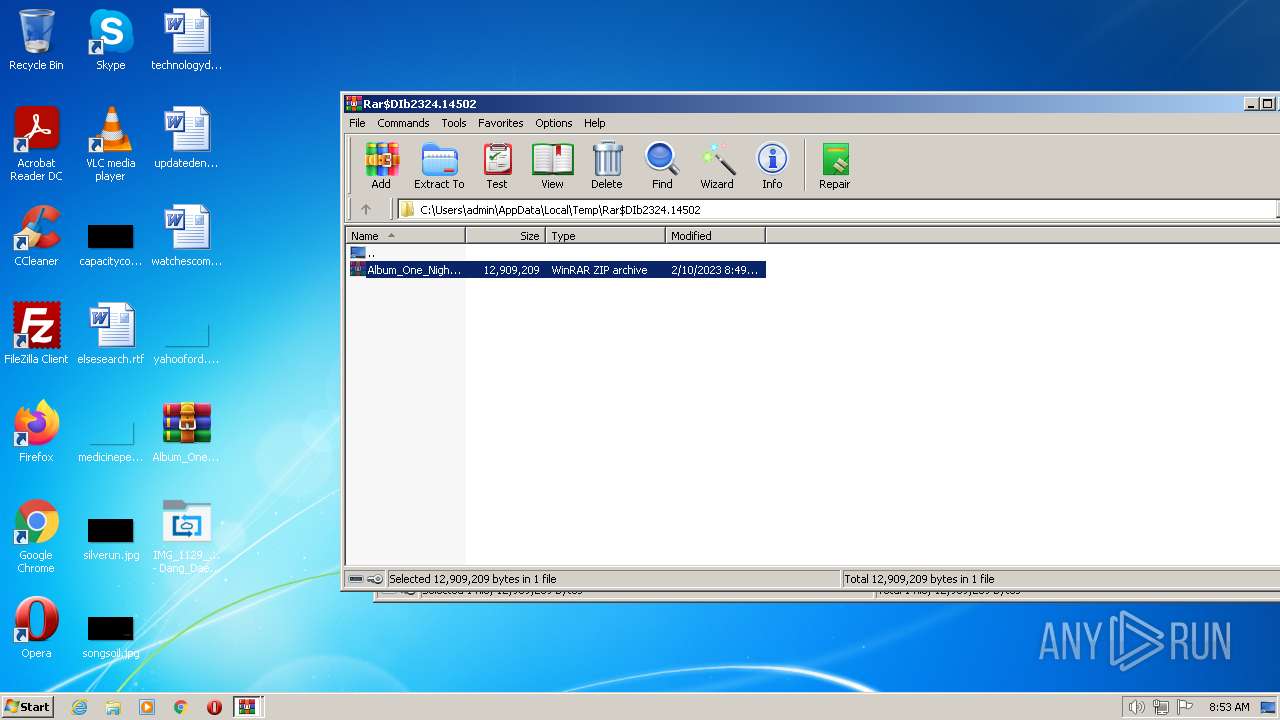Image resolution: width=1280 pixels, height=720 pixels.
Task: Click the archive path address field
Action: [x=837, y=210]
